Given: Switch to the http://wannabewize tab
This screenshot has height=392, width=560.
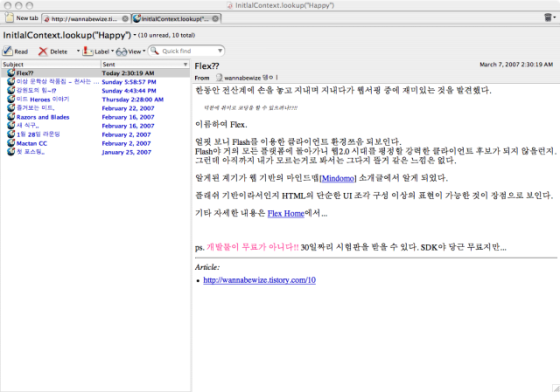Looking at the screenshot, I should coord(86,19).
